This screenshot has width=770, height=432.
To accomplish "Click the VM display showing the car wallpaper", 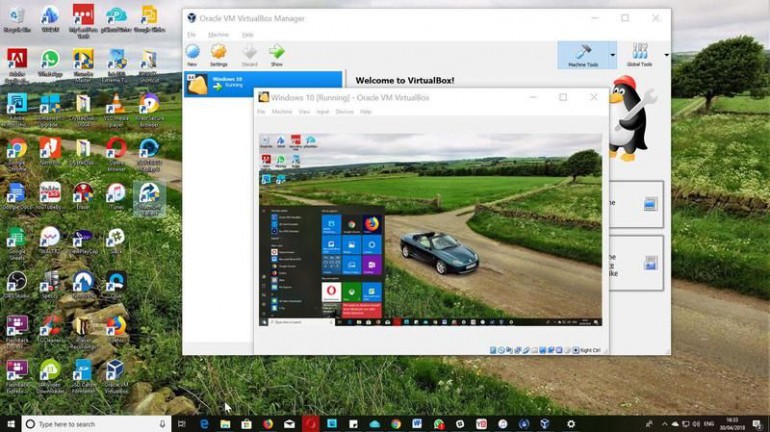I will click(x=430, y=229).
